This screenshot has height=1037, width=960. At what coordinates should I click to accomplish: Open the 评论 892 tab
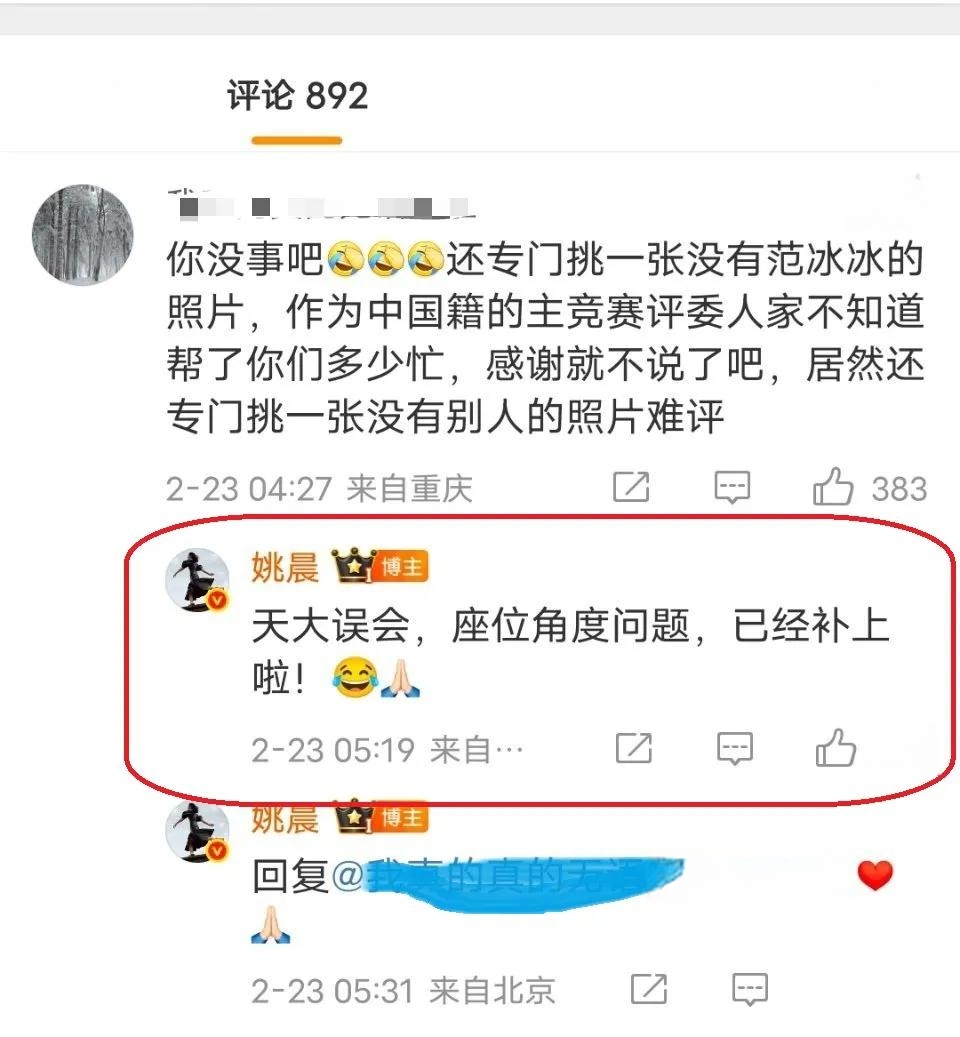[297, 96]
